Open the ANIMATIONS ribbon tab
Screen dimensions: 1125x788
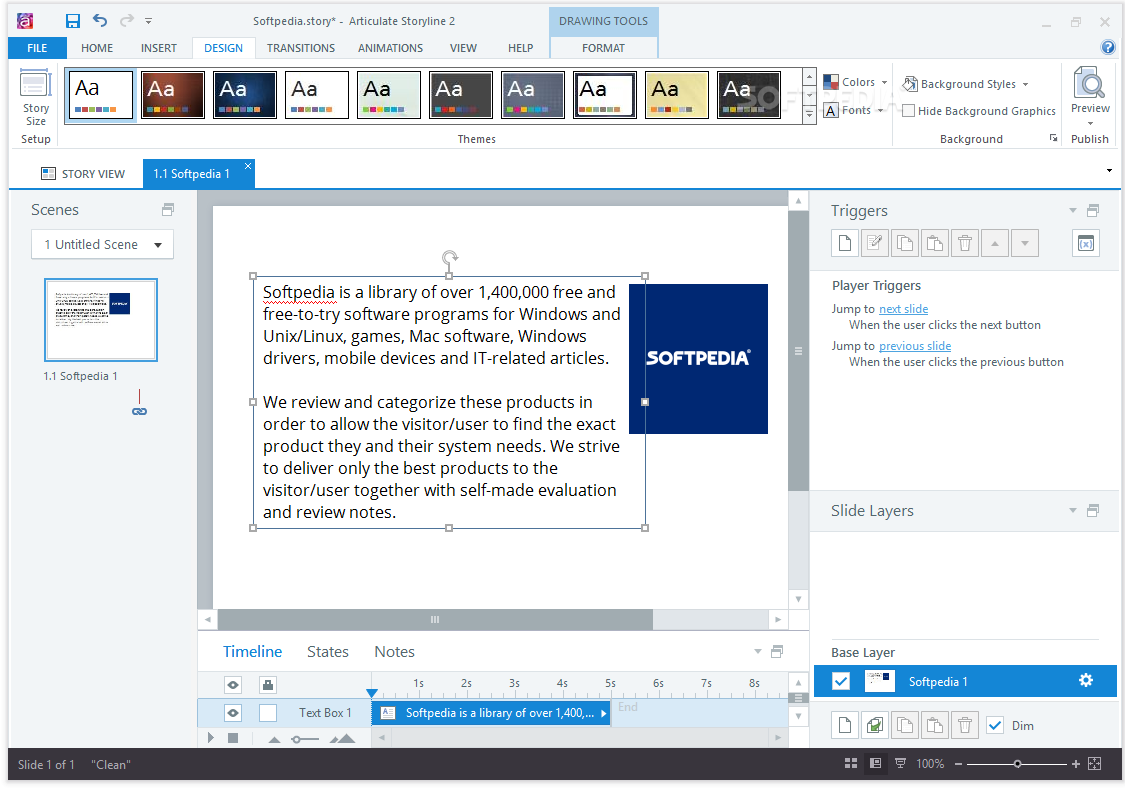[390, 48]
